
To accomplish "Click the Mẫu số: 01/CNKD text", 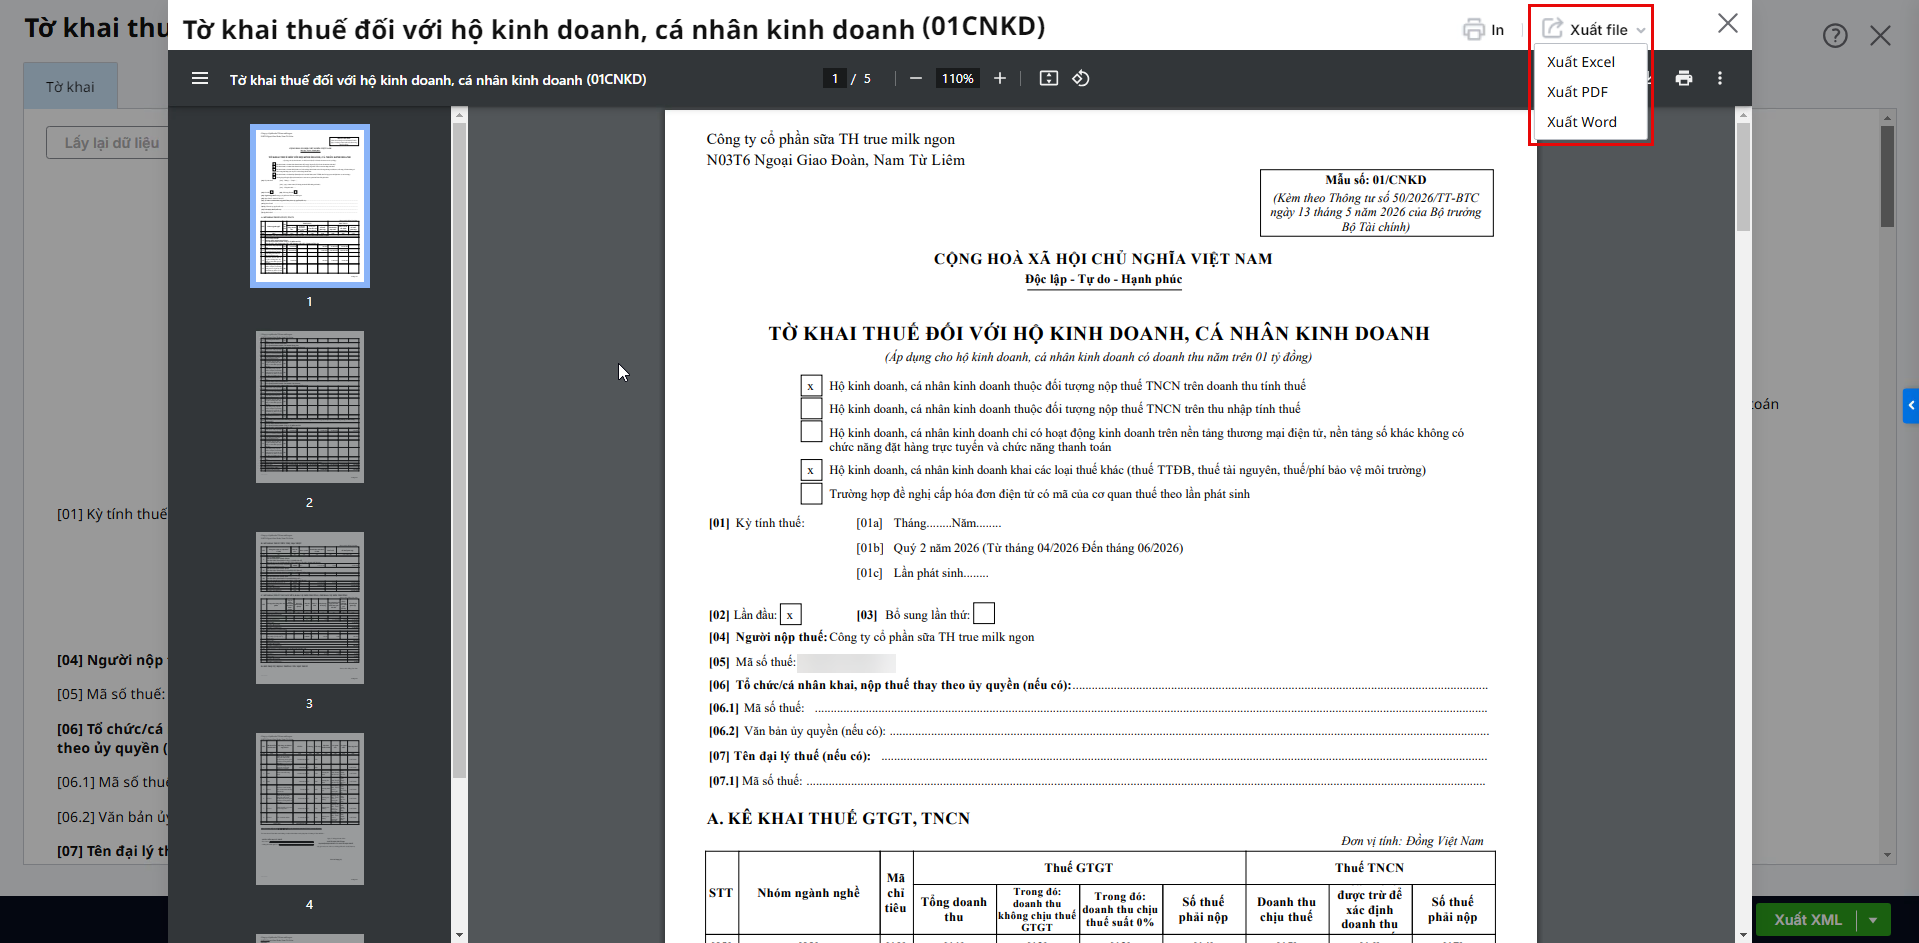I will pos(1375,180).
